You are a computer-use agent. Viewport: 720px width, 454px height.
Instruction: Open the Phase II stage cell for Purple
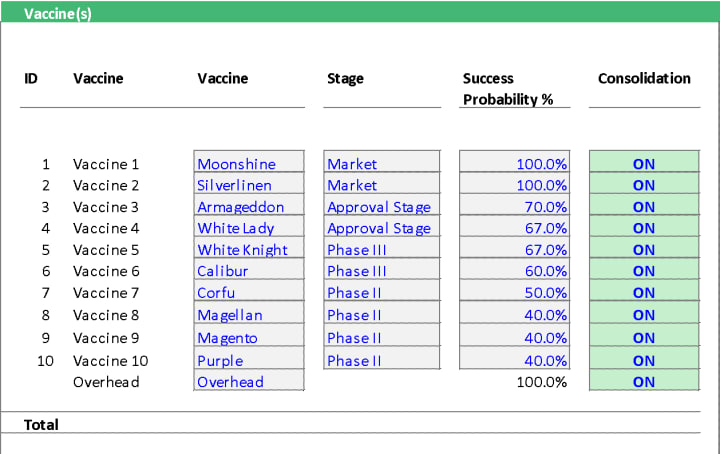(382, 358)
